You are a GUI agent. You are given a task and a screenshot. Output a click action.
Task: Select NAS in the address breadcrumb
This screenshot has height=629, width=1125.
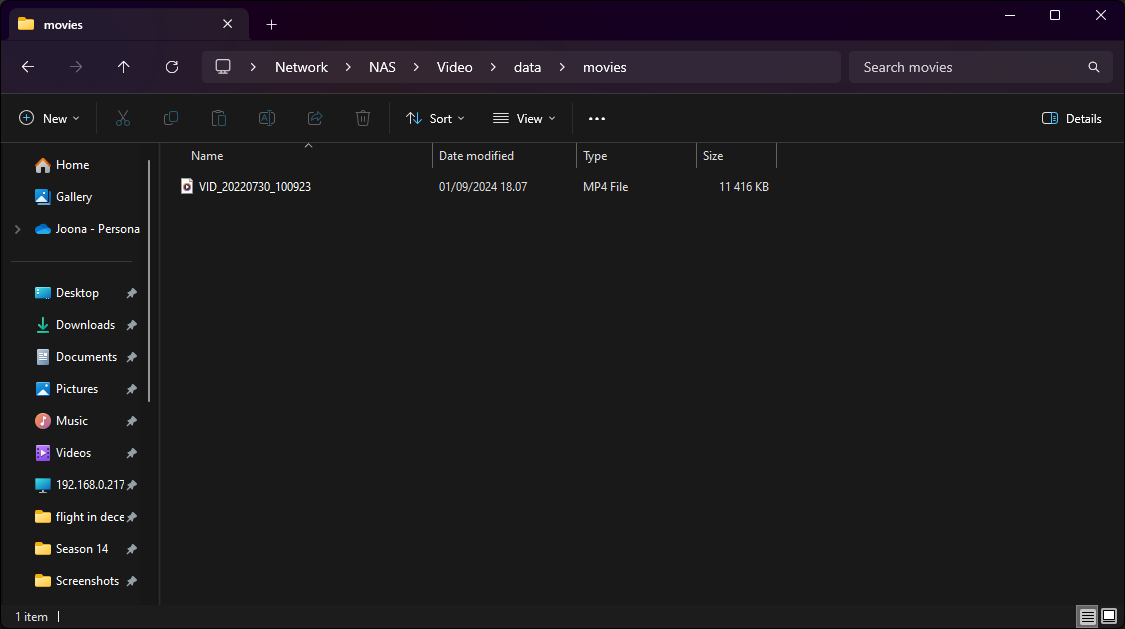[382, 67]
